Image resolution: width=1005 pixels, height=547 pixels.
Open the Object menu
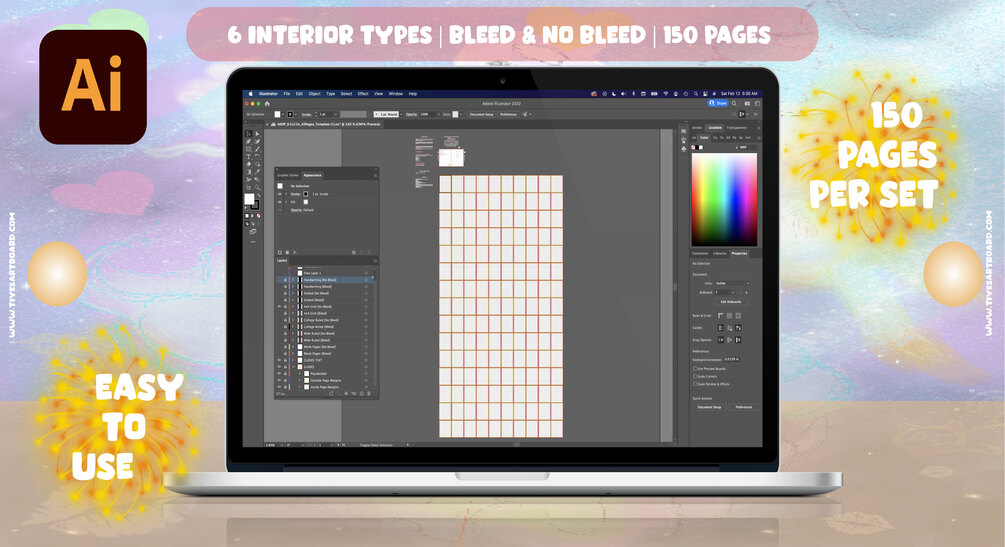(x=315, y=94)
